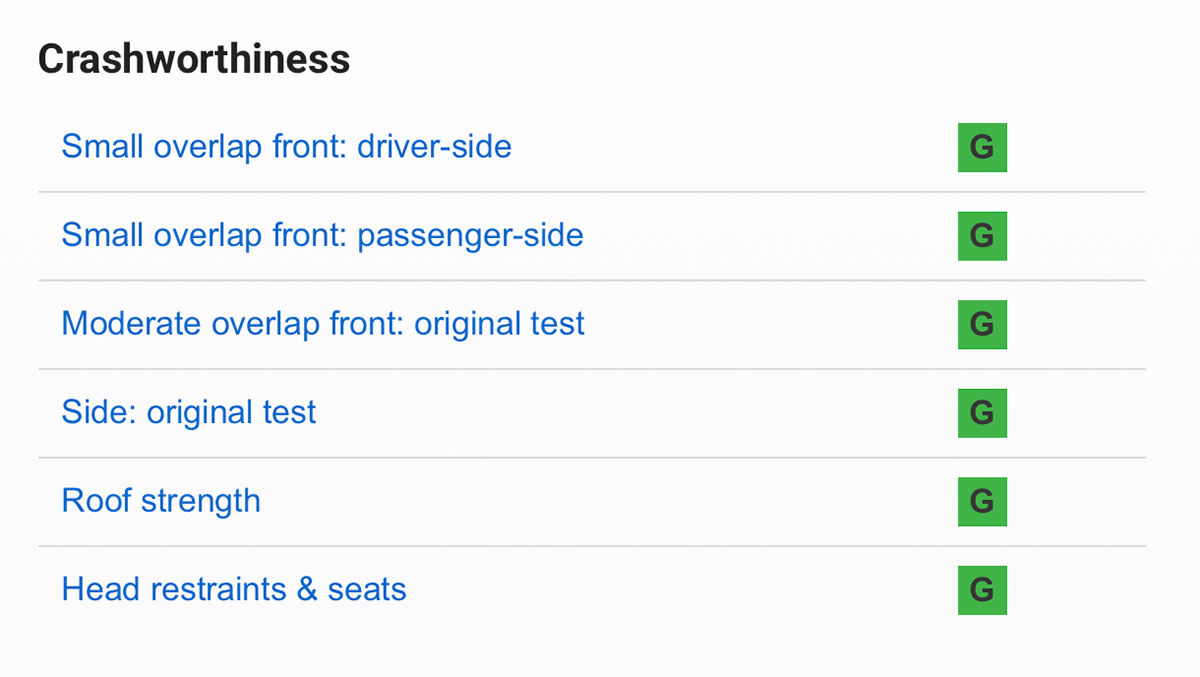
Task: View the Side: original test results
Action: [189, 412]
